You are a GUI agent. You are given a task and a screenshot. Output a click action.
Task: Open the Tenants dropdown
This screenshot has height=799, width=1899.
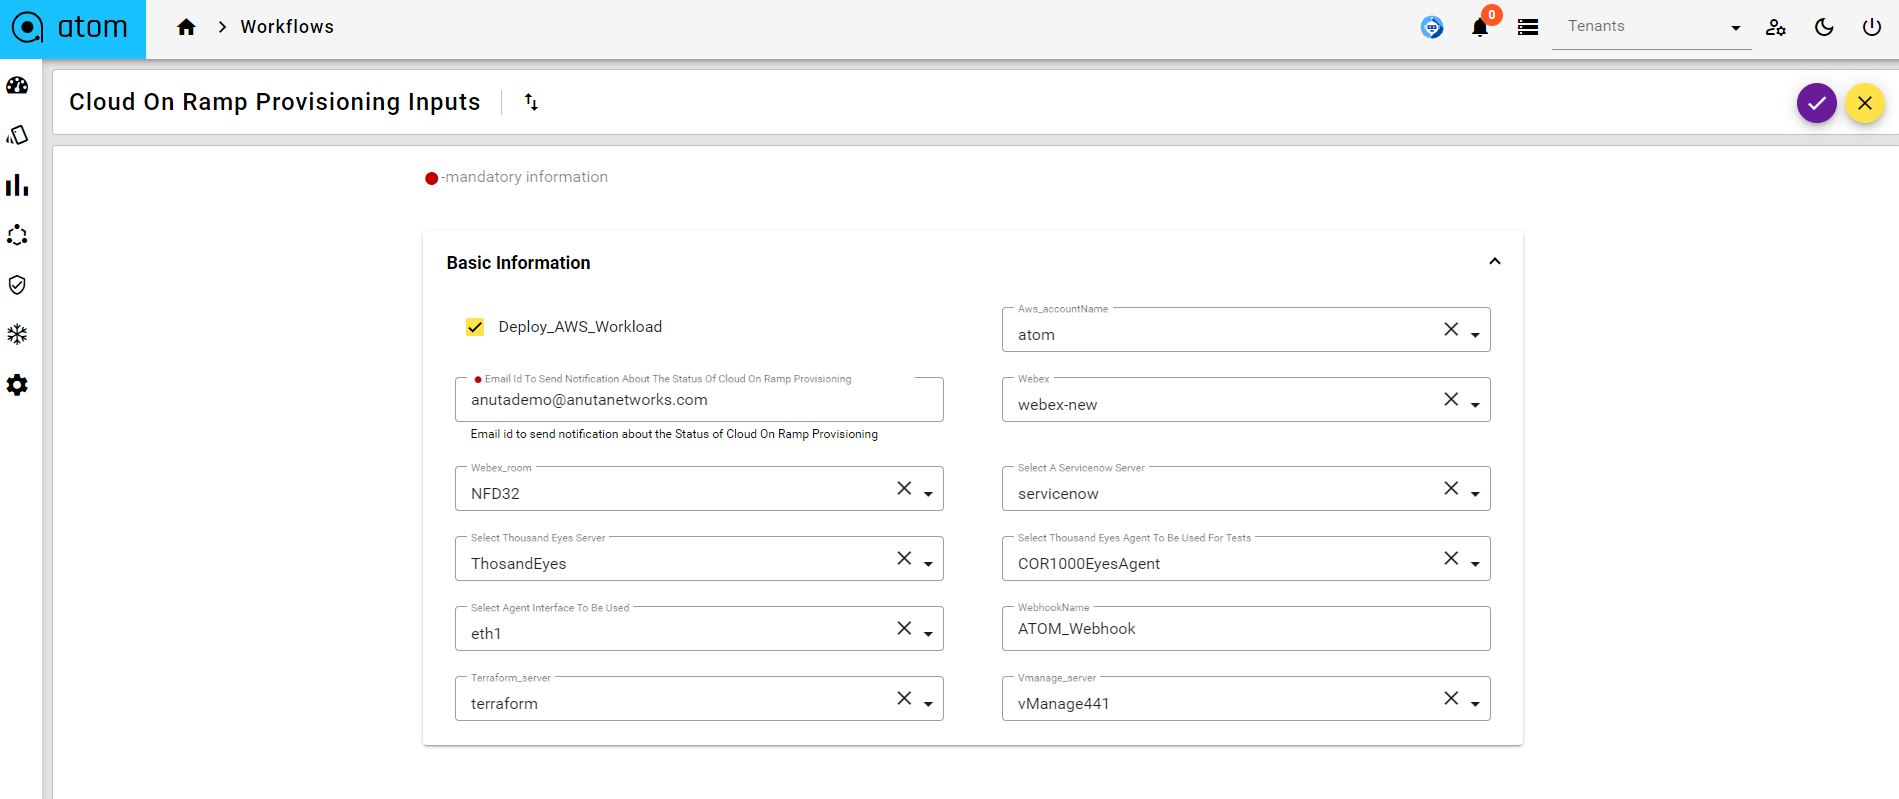[1651, 27]
